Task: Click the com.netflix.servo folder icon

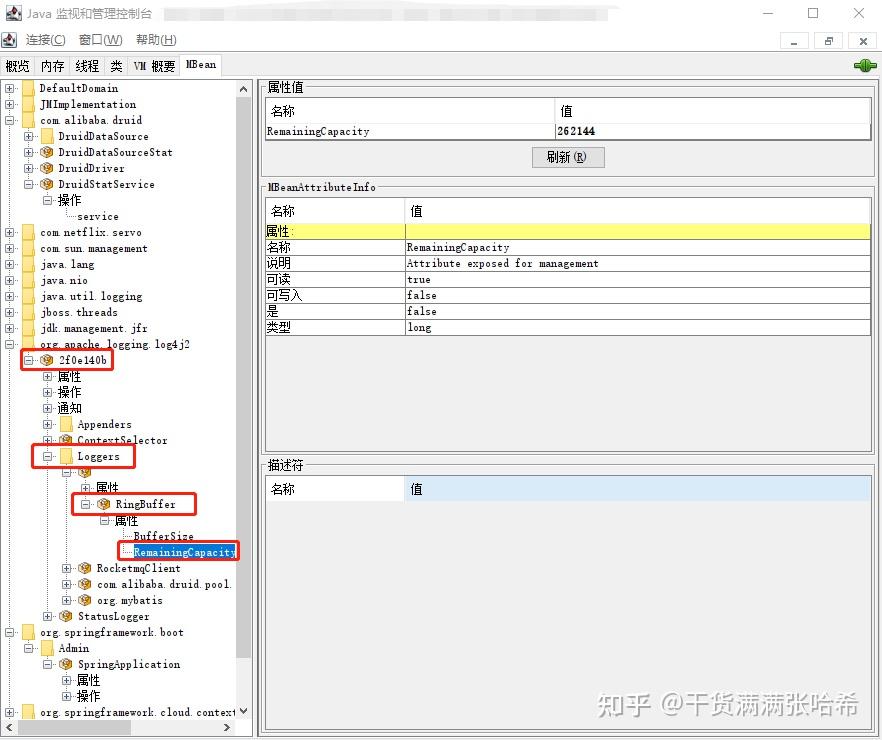Action: [28, 232]
